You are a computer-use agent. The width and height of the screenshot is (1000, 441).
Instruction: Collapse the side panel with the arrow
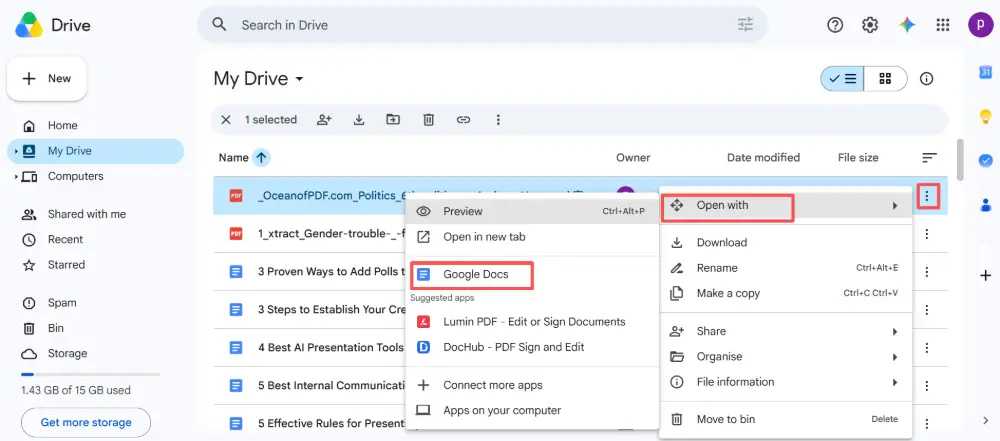[x=985, y=419]
